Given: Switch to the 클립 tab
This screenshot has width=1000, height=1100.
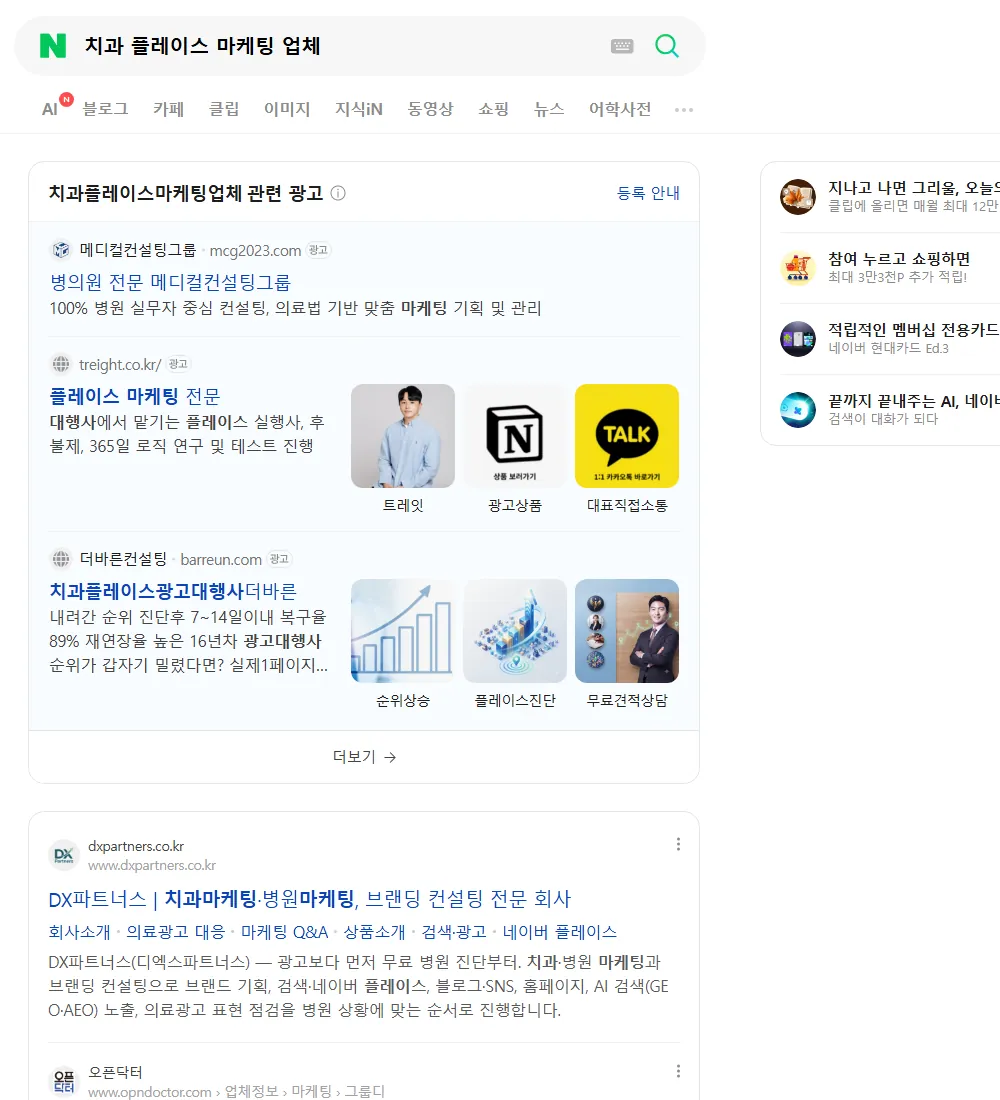Looking at the screenshot, I should (224, 109).
